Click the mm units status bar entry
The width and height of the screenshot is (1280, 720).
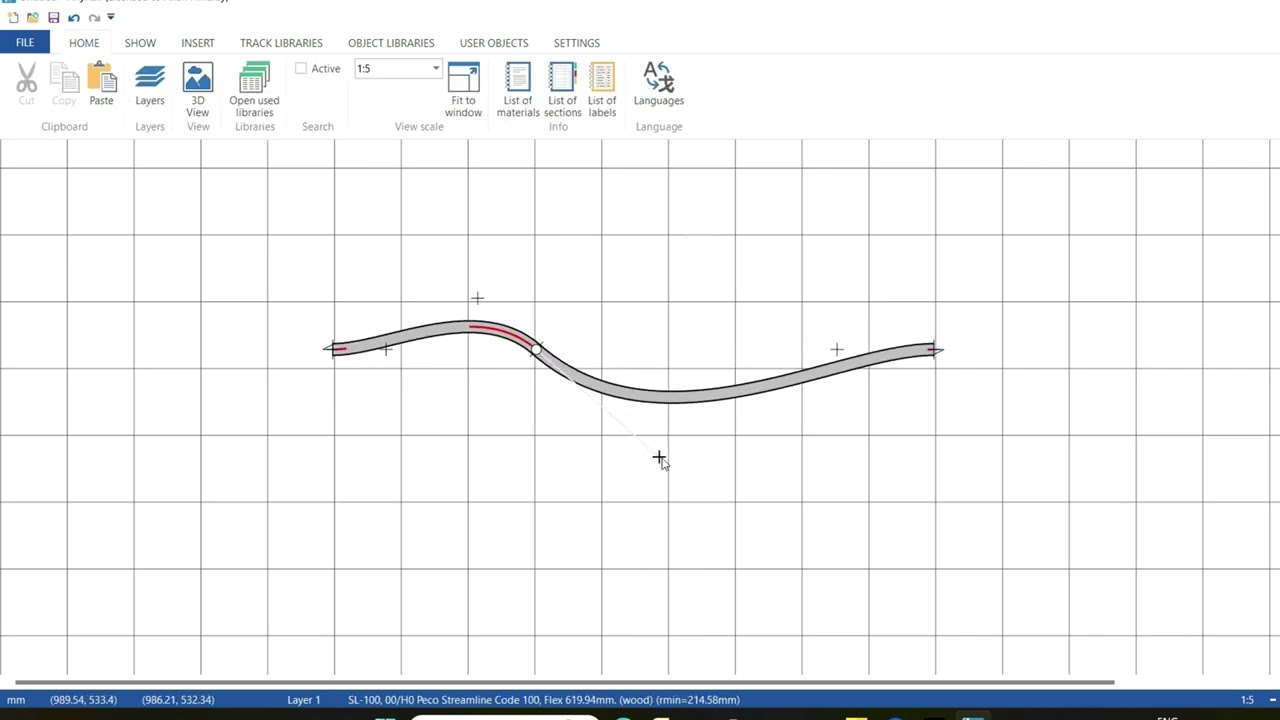tap(16, 700)
